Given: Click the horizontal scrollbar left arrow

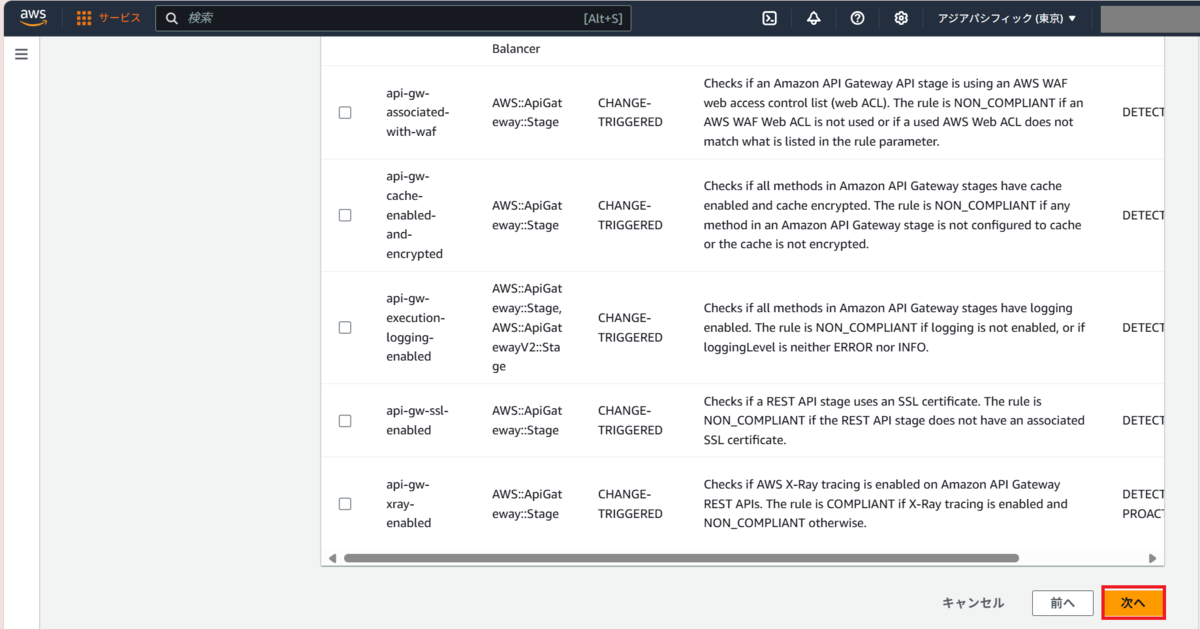Looking at the screenshot, I should (332, 558).
